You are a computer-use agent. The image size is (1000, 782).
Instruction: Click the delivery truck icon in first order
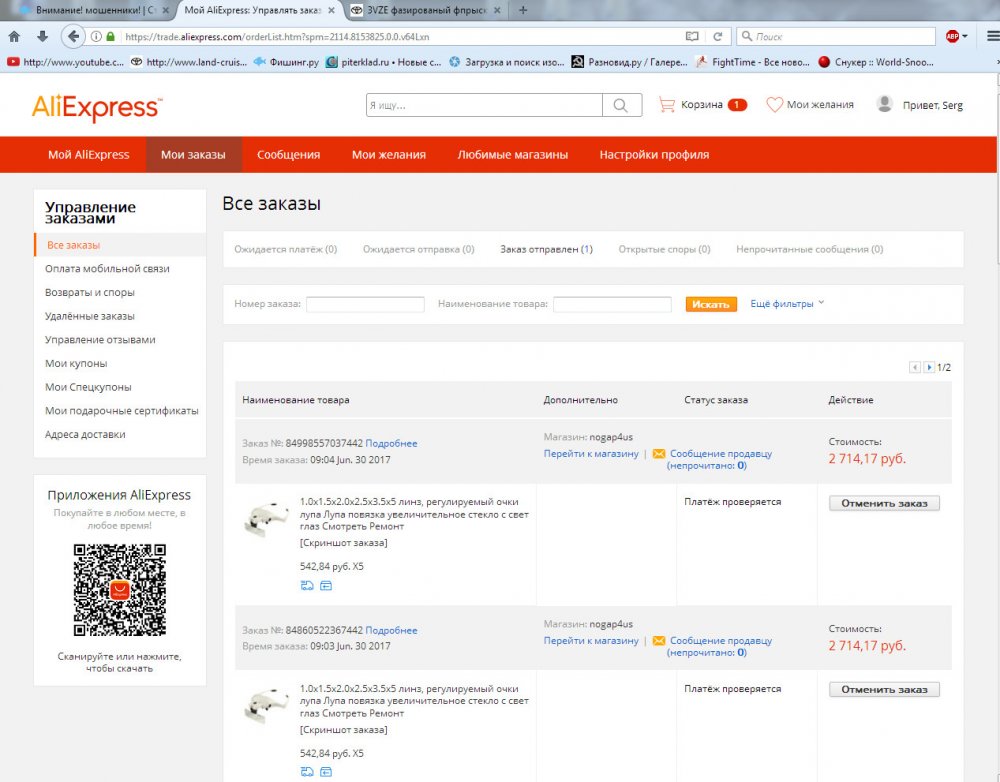[x=307, y=586]
